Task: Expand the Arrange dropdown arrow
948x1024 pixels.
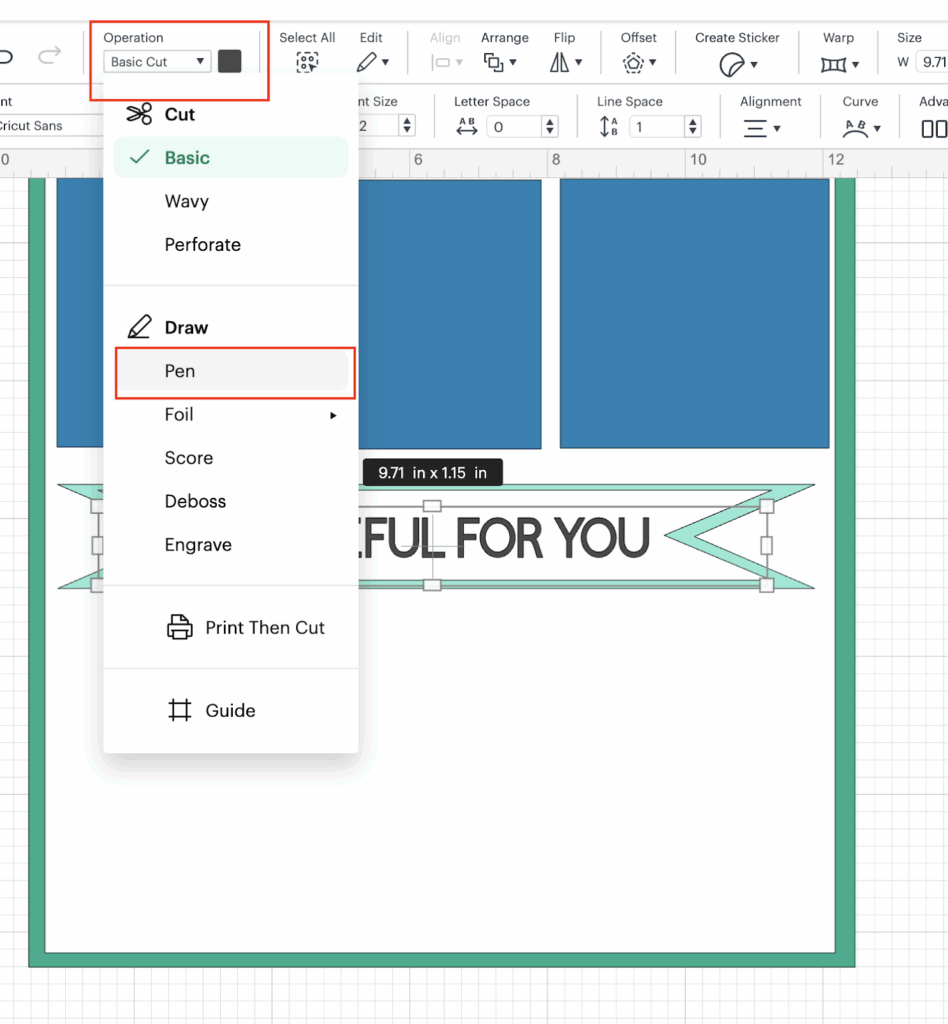Action: pyautogui.click(x=513, y=63)
